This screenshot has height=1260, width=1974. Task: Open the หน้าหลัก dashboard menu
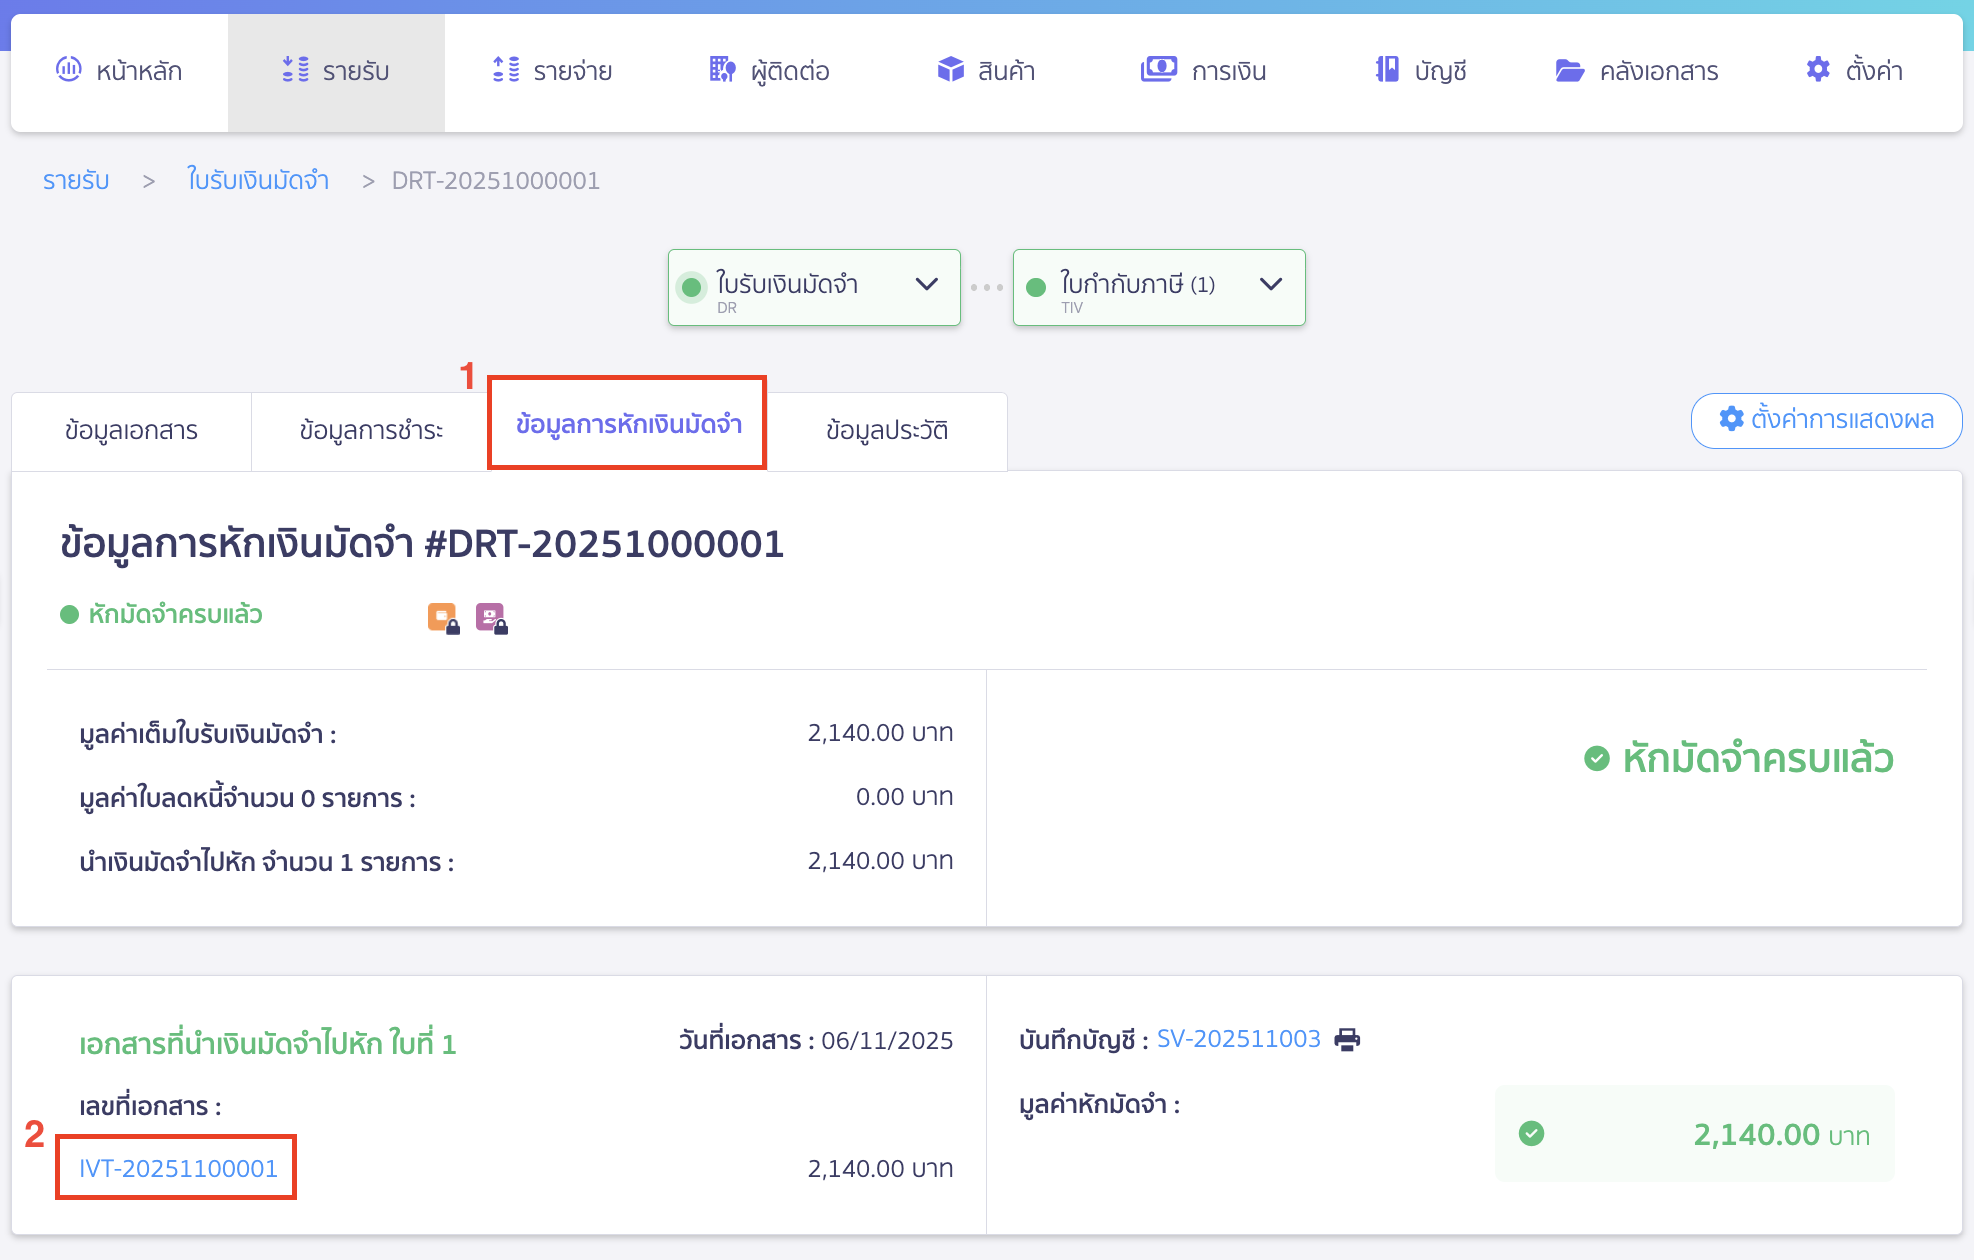click(x=120, y=71)
